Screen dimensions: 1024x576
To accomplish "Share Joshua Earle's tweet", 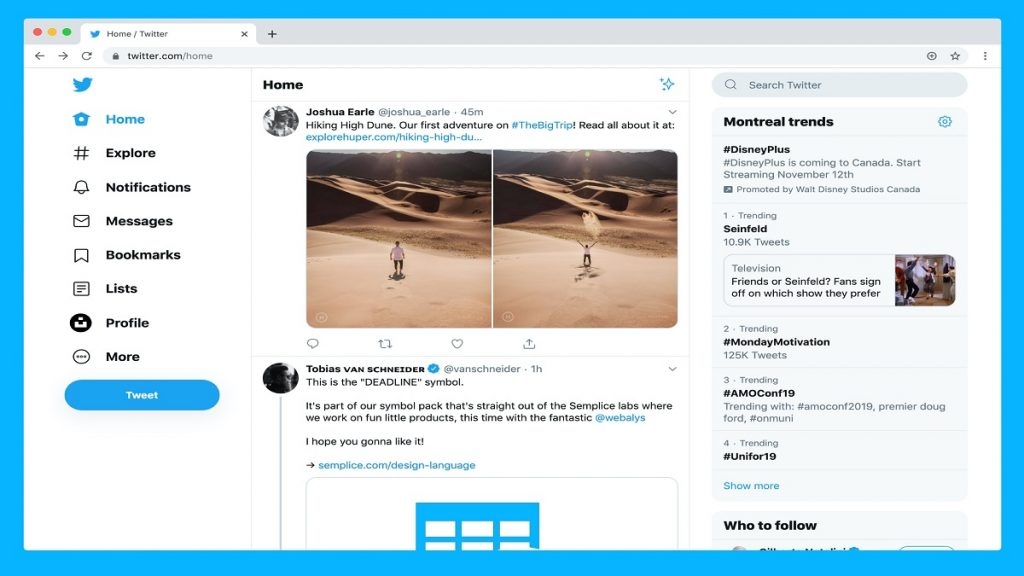I will coord(530,344).
